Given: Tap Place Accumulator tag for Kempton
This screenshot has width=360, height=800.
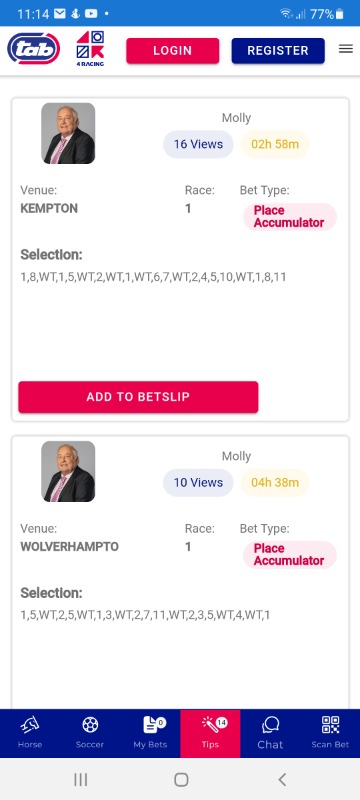Looking at the screenshot, I should tap(289, 217).
